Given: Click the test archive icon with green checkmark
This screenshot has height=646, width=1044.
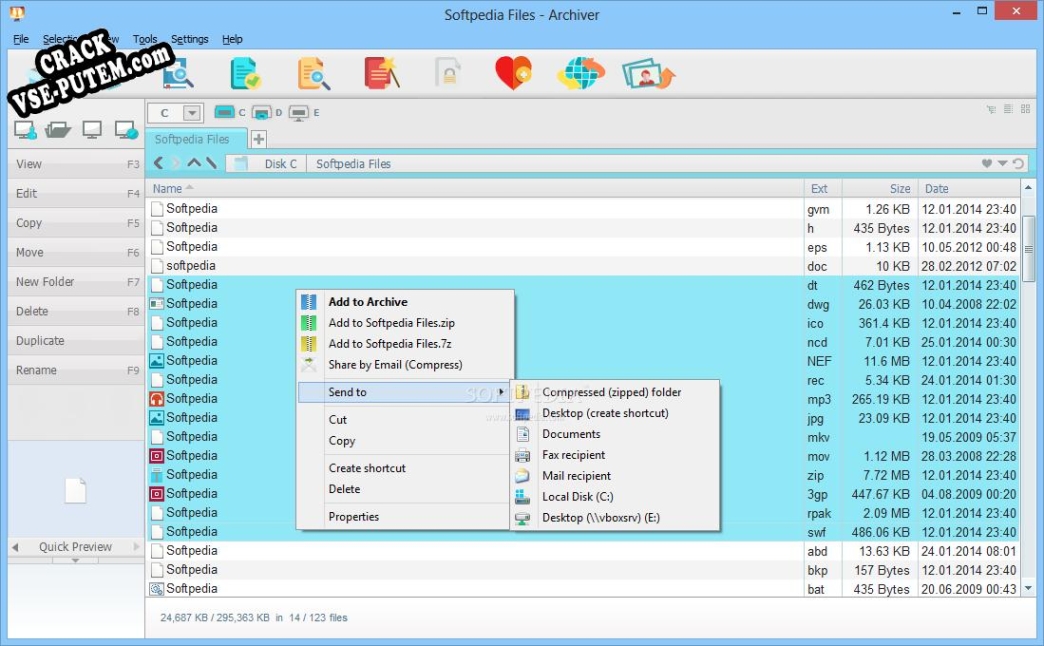Looking at the screenshot, I should pos(246,73).
